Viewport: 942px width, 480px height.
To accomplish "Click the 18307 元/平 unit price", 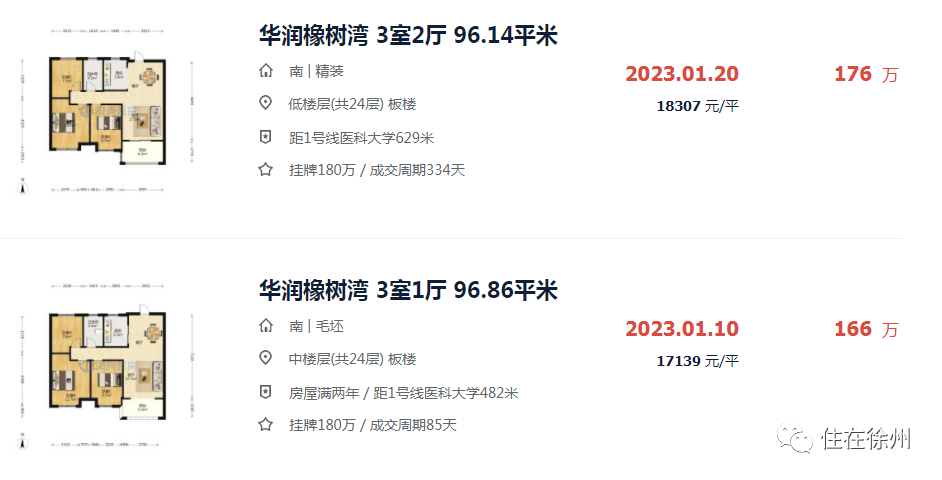I will 697,106.
